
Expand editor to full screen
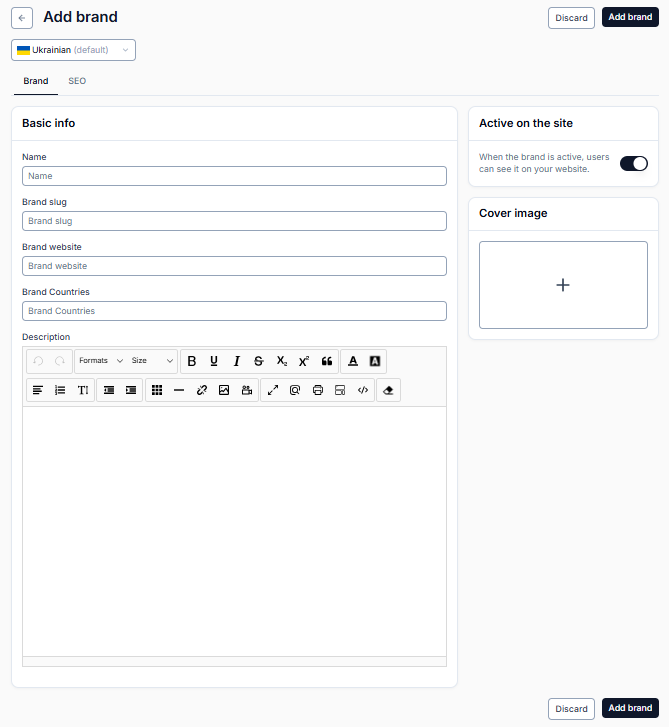tap(273, 390)
